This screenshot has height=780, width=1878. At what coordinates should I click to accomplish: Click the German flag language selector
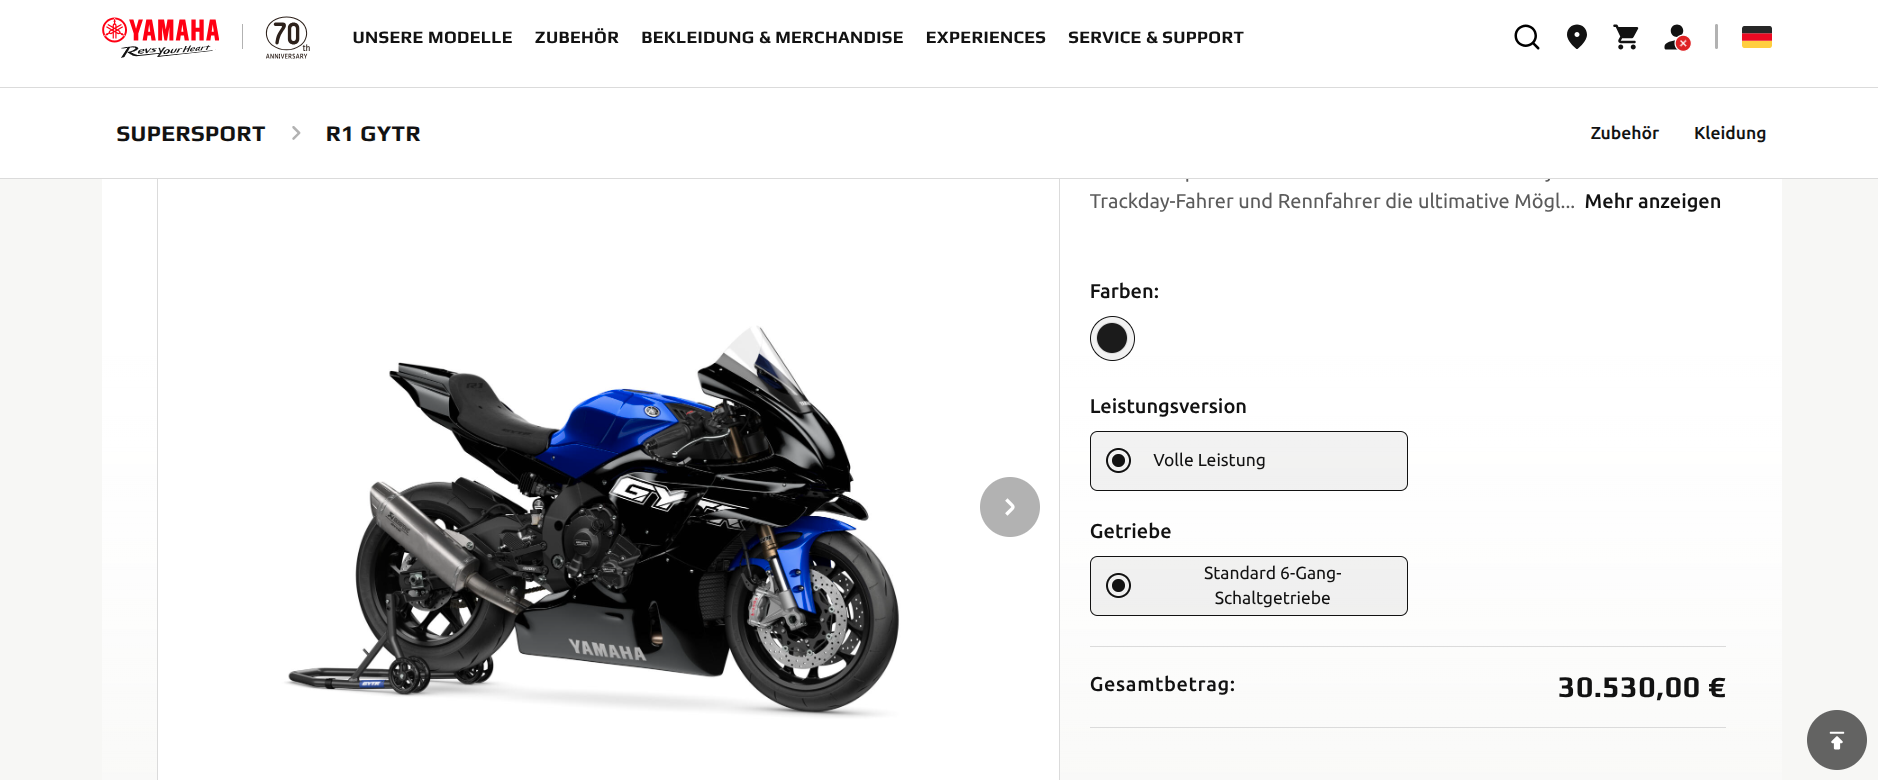coord(1757,37)
